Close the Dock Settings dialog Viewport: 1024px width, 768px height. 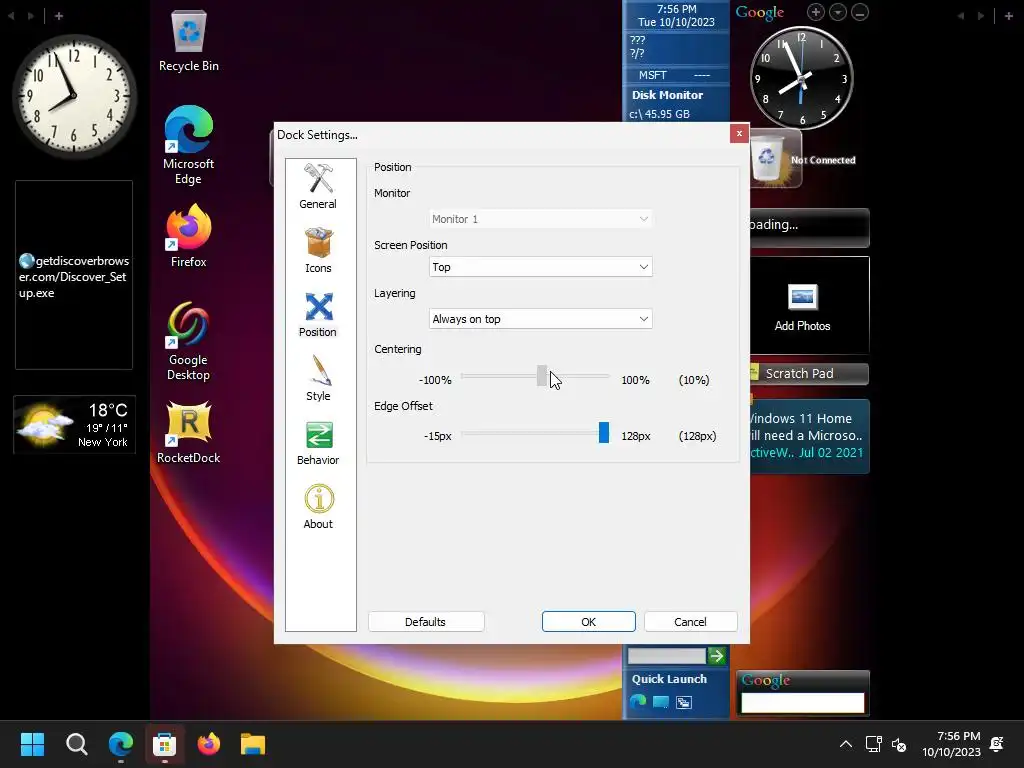[x=739, y=133]
